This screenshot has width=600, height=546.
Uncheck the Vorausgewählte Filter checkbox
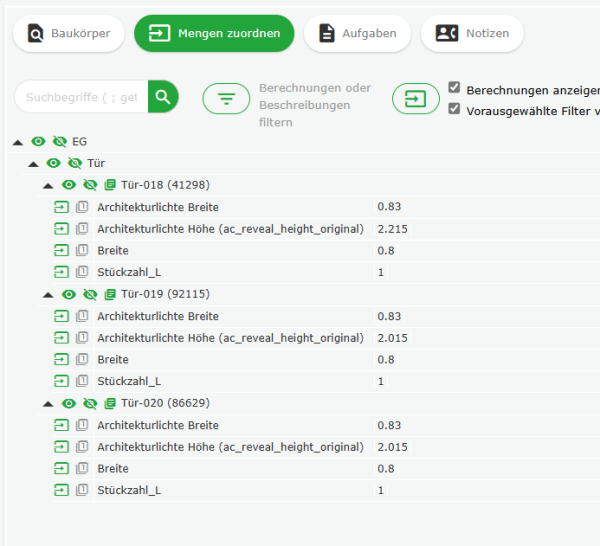[455, 109]
